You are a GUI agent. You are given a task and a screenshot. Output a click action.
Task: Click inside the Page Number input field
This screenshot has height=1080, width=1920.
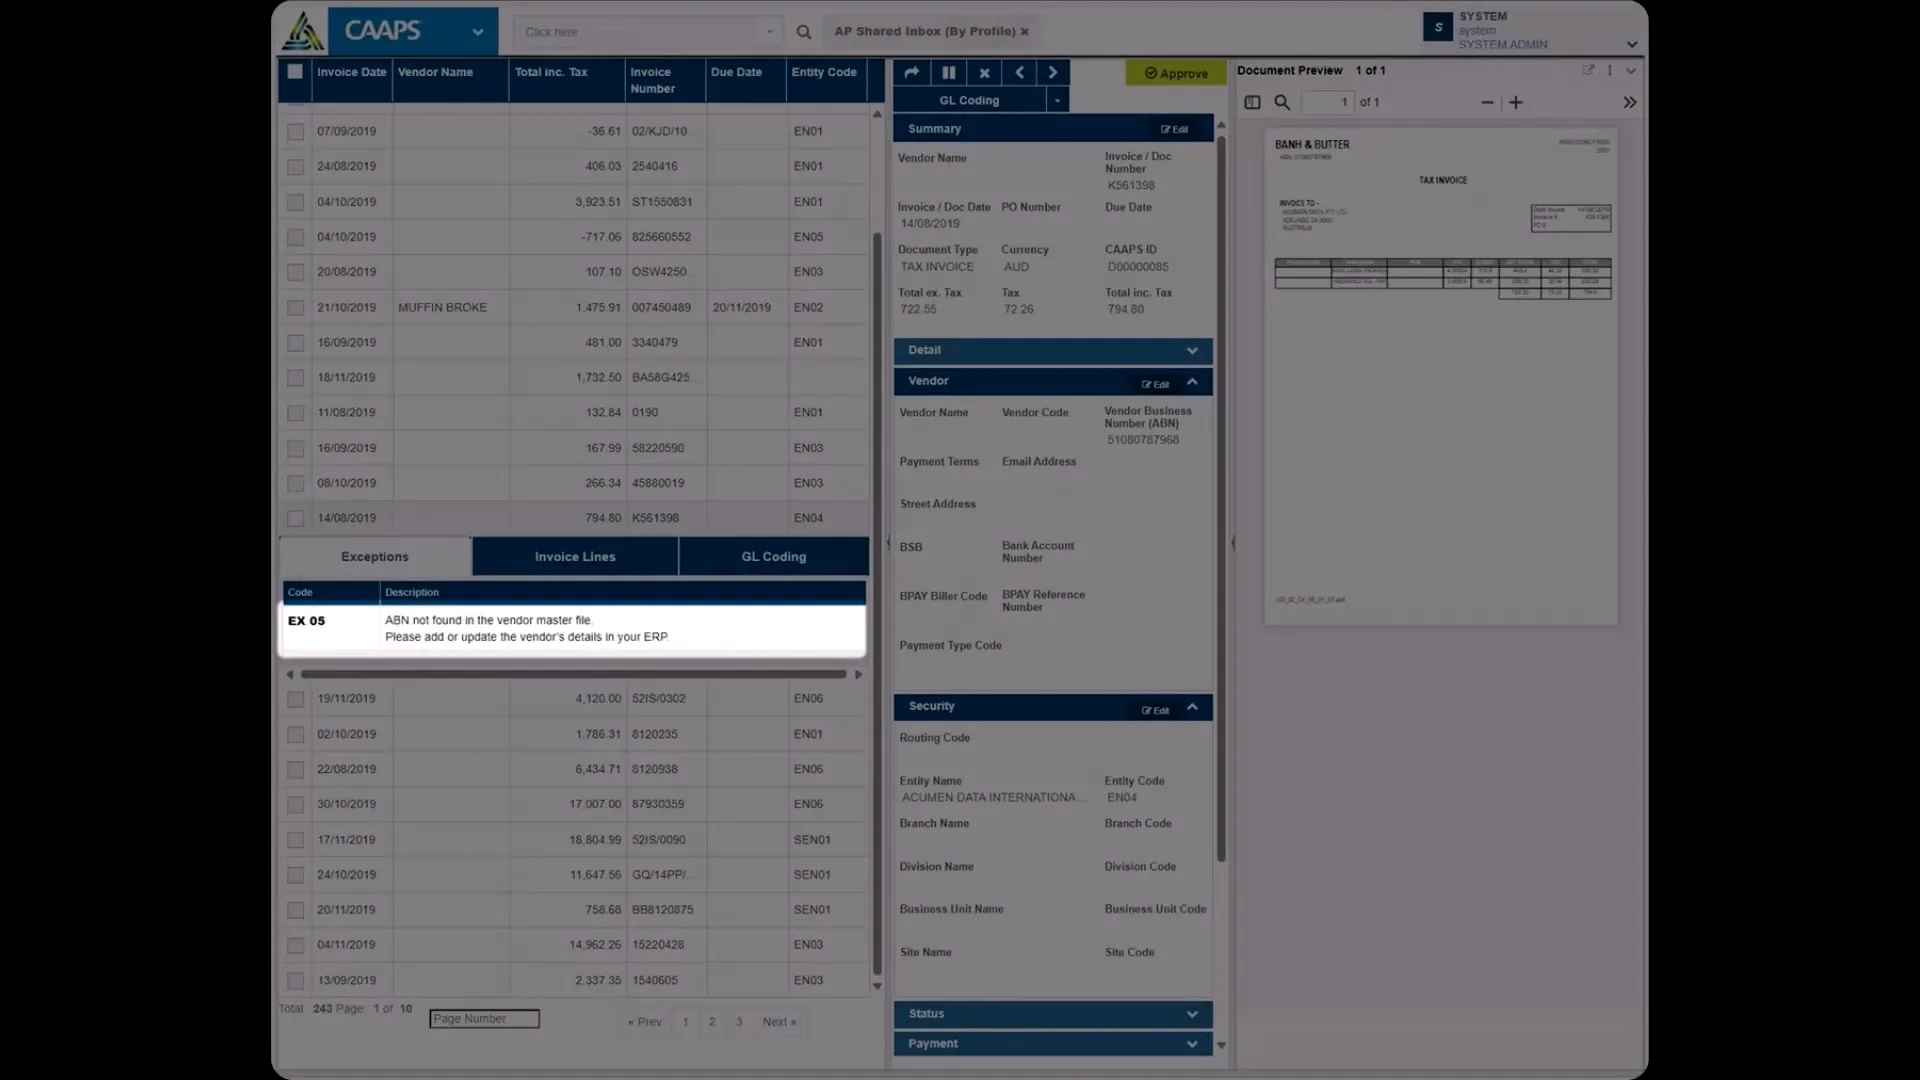click(x=483, y=1018)
